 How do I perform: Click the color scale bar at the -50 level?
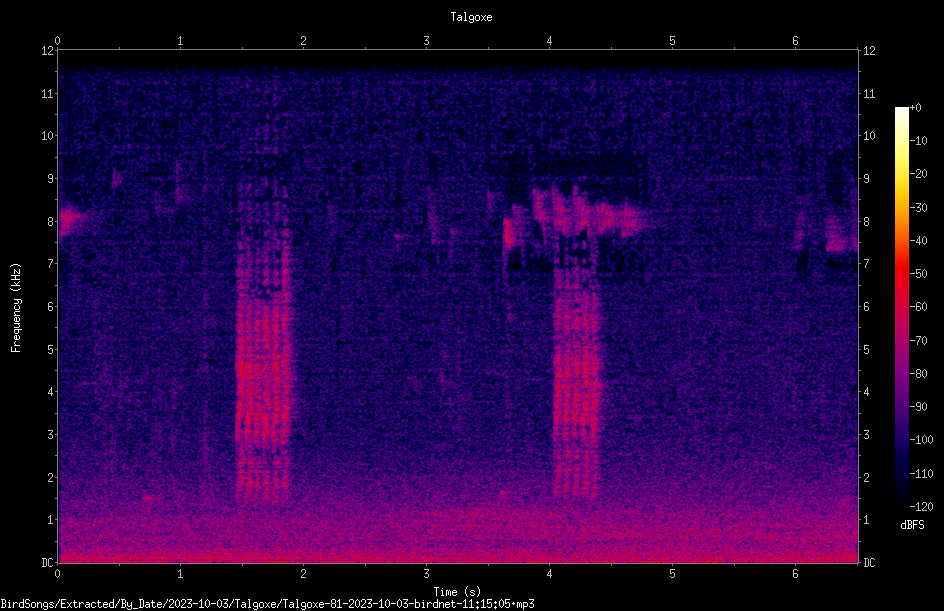(x=901, y=273)
